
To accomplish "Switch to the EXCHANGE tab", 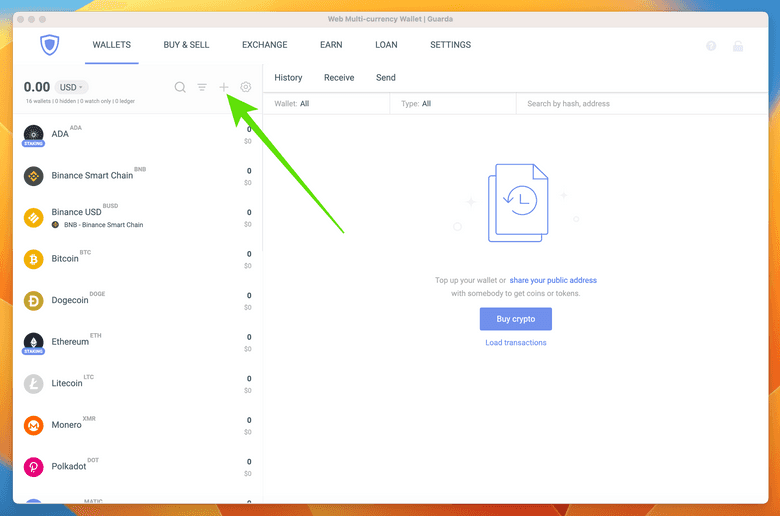I will pyautogui.click(x=264, y=45).
